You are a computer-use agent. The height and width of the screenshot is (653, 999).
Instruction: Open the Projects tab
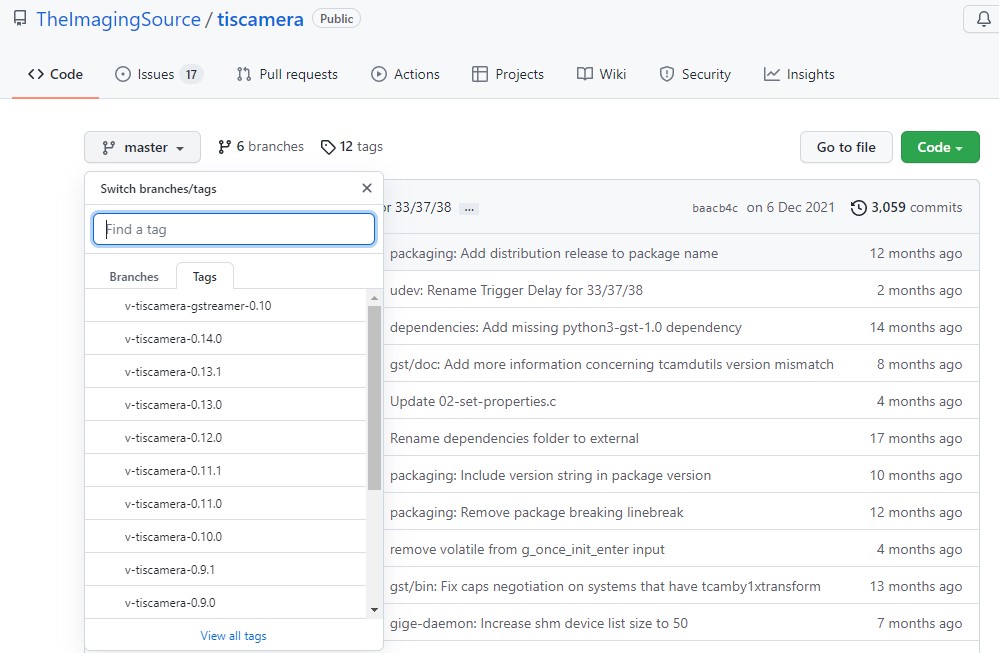[508, 75]
